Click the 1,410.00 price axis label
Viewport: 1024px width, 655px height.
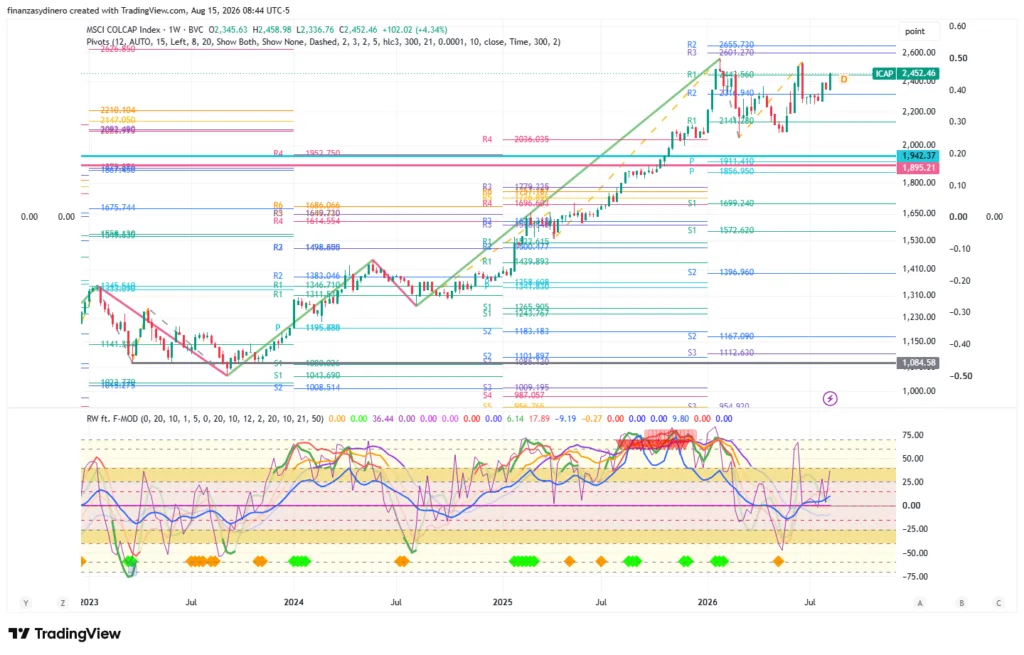click(918, 268)
